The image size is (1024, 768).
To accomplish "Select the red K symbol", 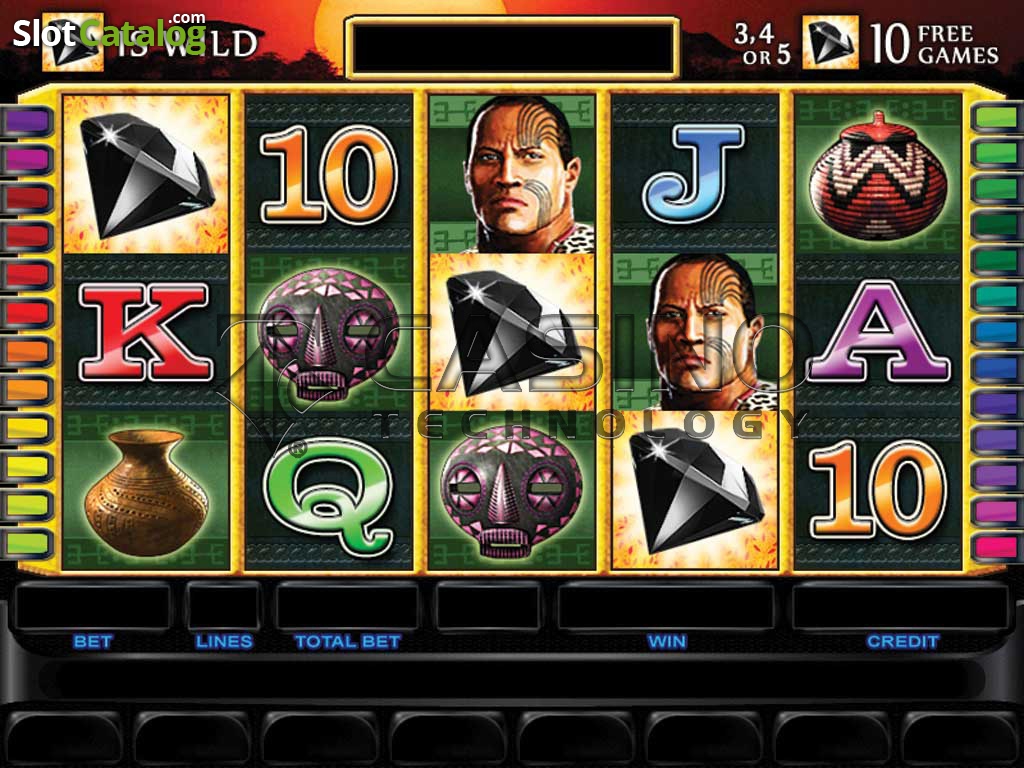I will click(x=145, y=333).
